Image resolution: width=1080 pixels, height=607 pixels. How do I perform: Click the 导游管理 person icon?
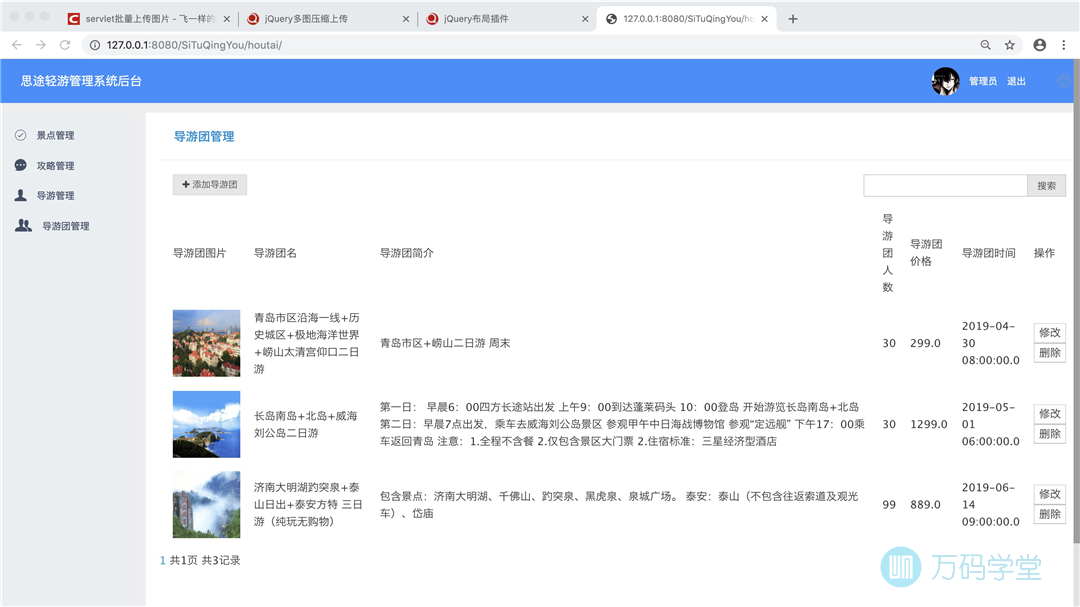pyautogui.click(x=21, y=195)
